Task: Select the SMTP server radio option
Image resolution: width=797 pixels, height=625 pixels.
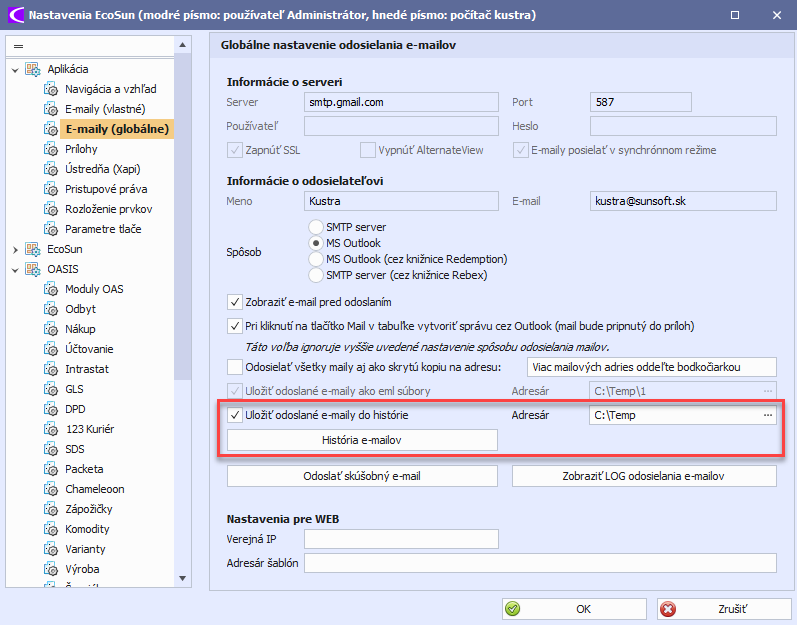Action: click(x=316, y=227)
